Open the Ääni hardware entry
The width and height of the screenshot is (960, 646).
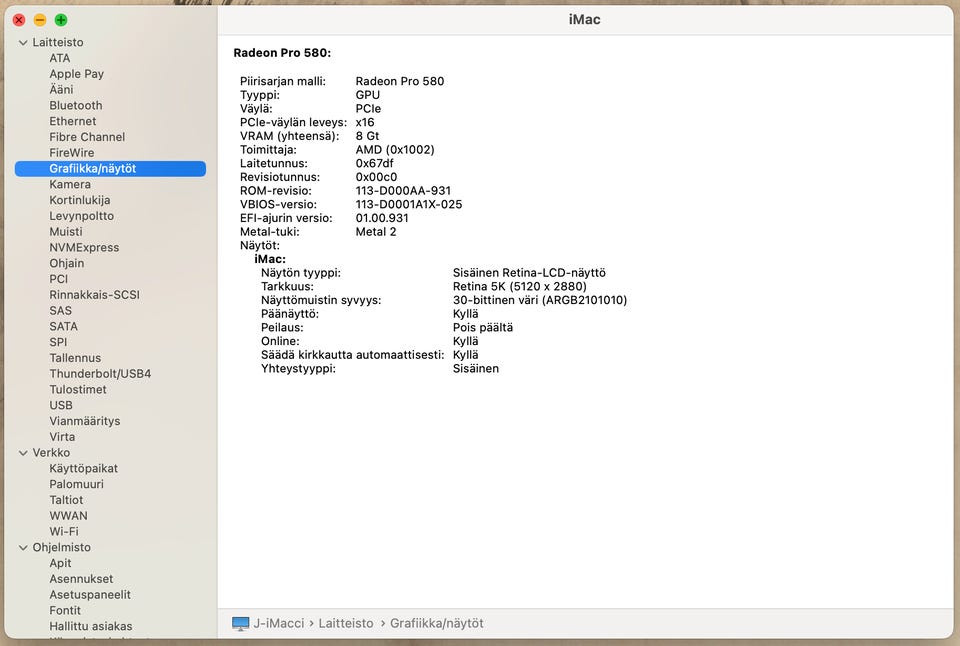tap(61, 89)
